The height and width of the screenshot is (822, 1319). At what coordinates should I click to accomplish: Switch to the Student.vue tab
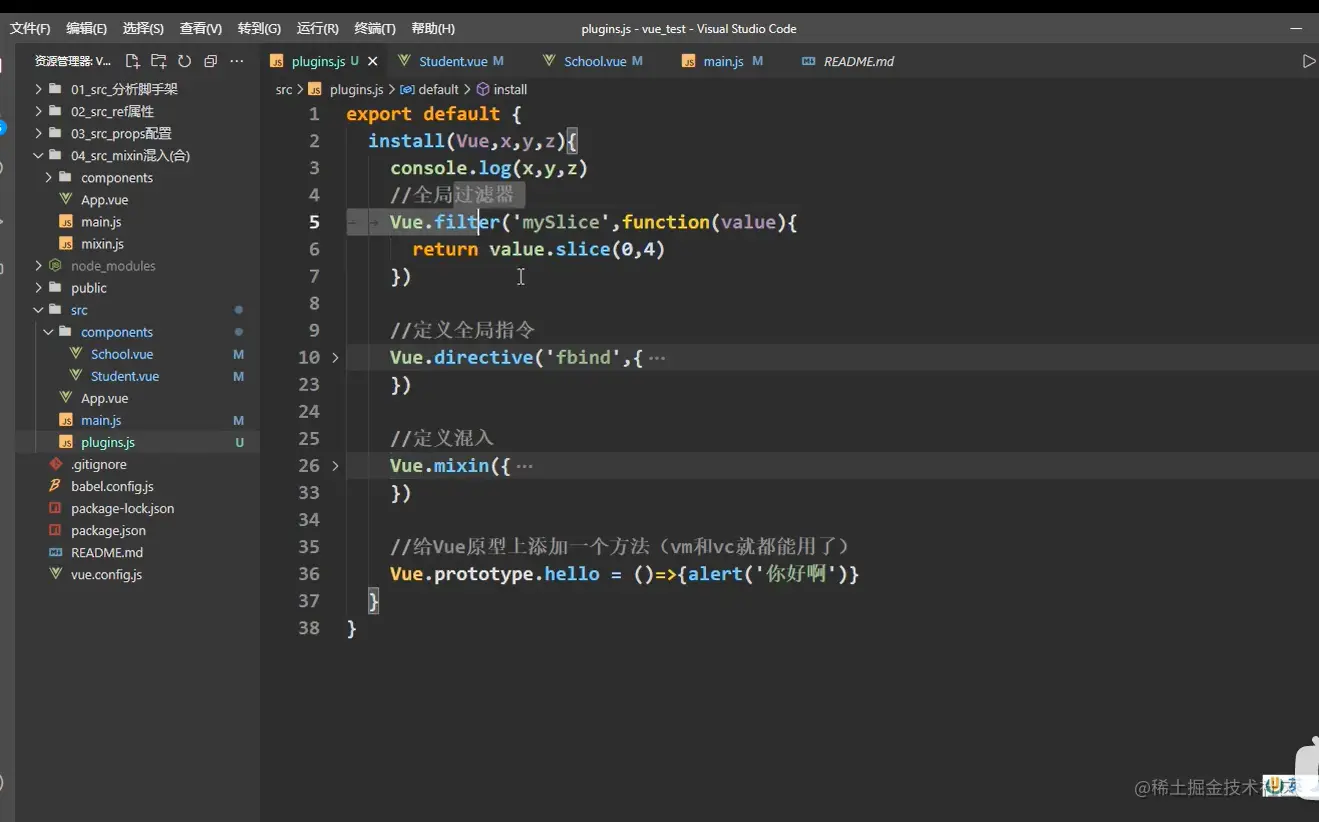pos(451,61)
